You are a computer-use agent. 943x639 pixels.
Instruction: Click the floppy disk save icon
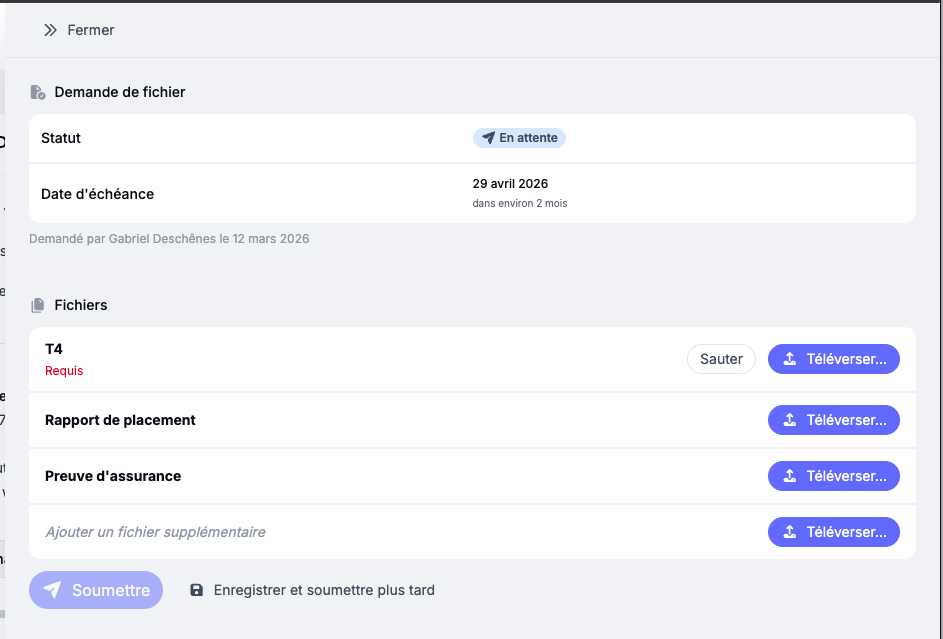(x=197, y=590)
